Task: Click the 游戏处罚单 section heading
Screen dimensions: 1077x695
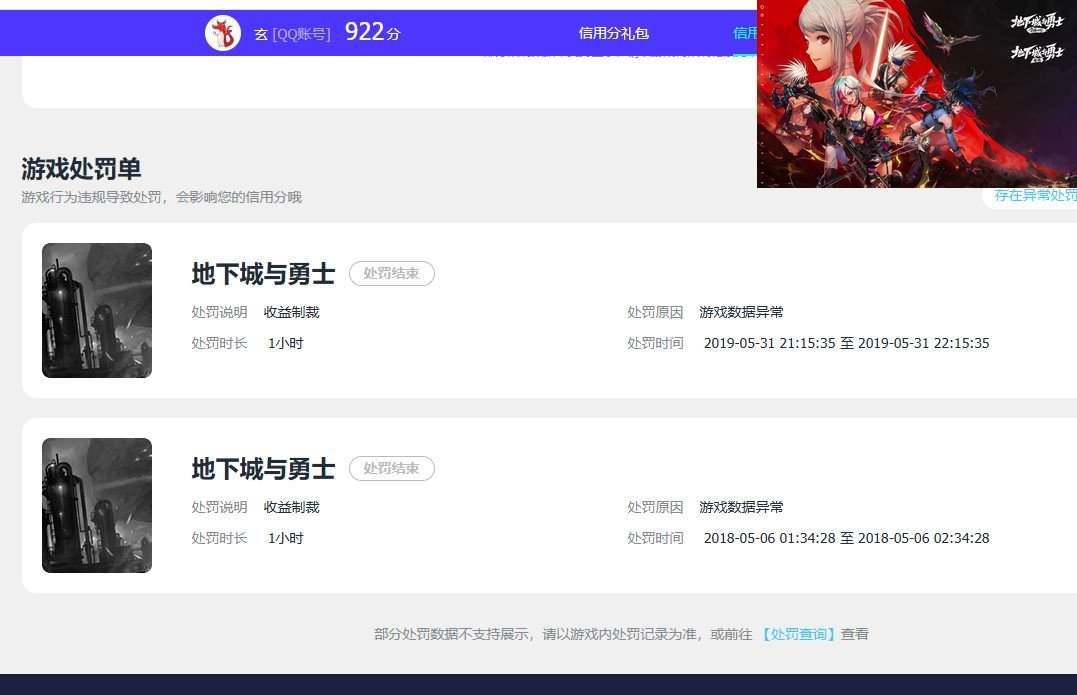Action: tap(81, 168)
